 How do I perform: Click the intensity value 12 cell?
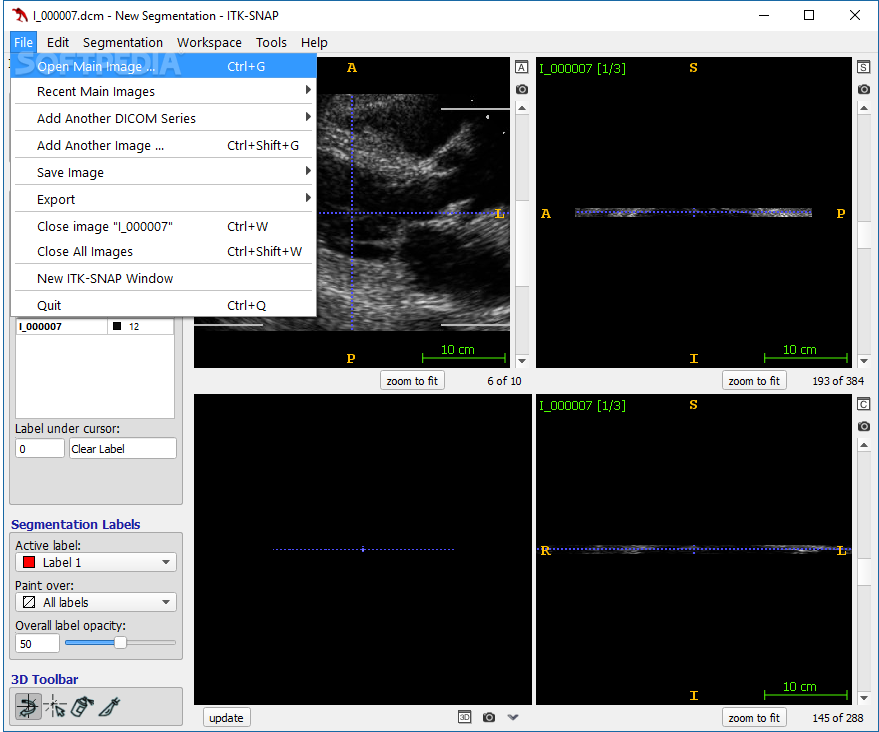click(x=141, y=326)
